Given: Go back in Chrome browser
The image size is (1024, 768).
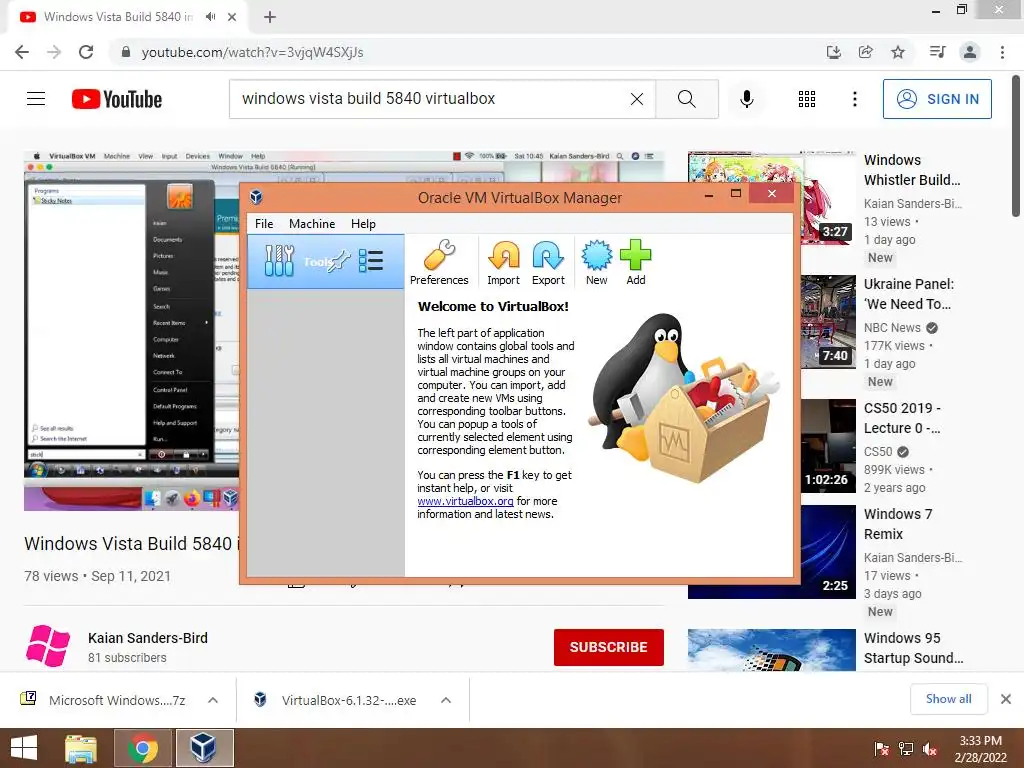Looking at the screenshot, I should coord(22,52).
